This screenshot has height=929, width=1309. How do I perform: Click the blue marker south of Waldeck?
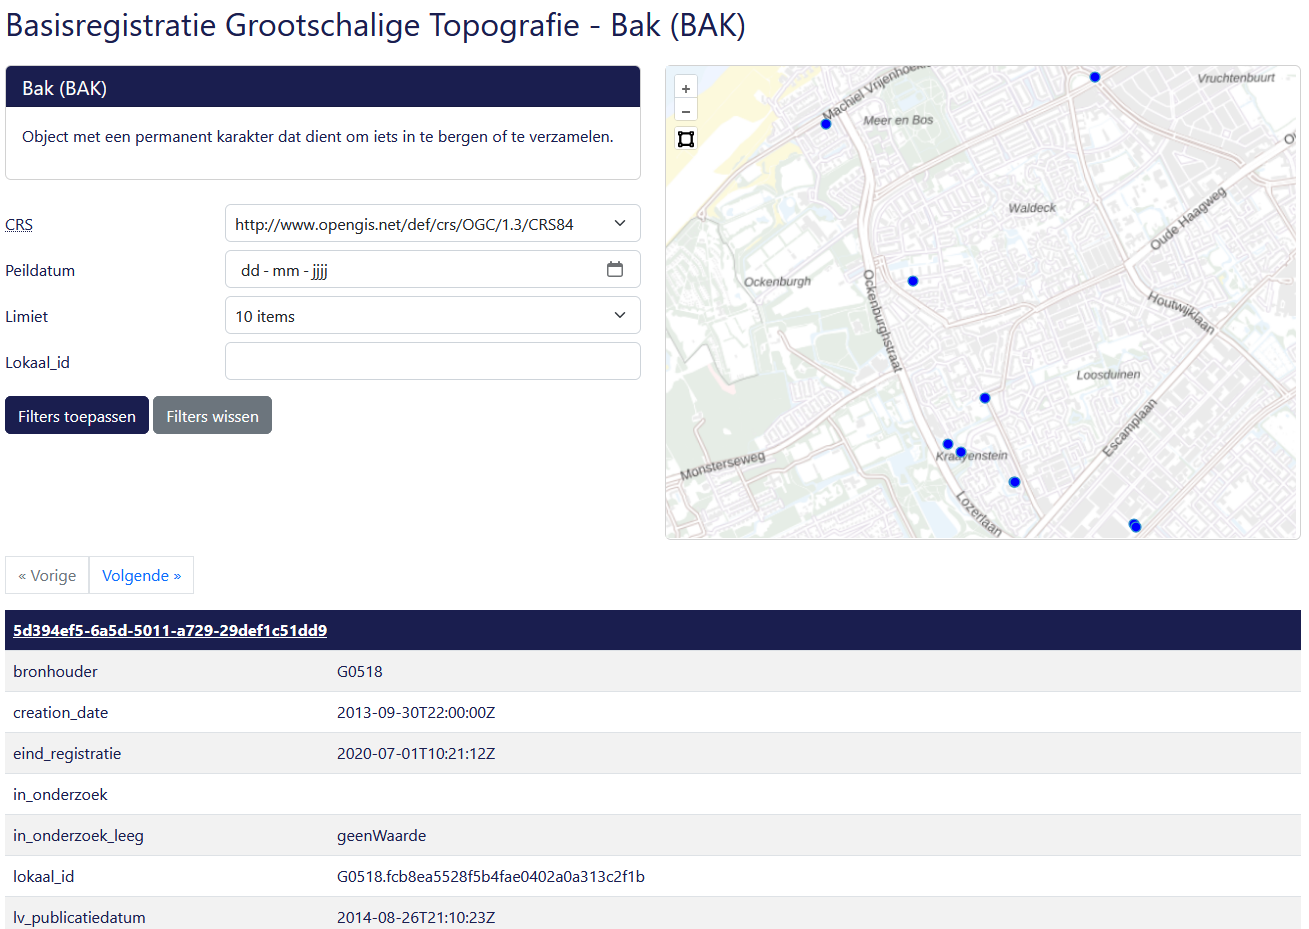pos(985,398)
